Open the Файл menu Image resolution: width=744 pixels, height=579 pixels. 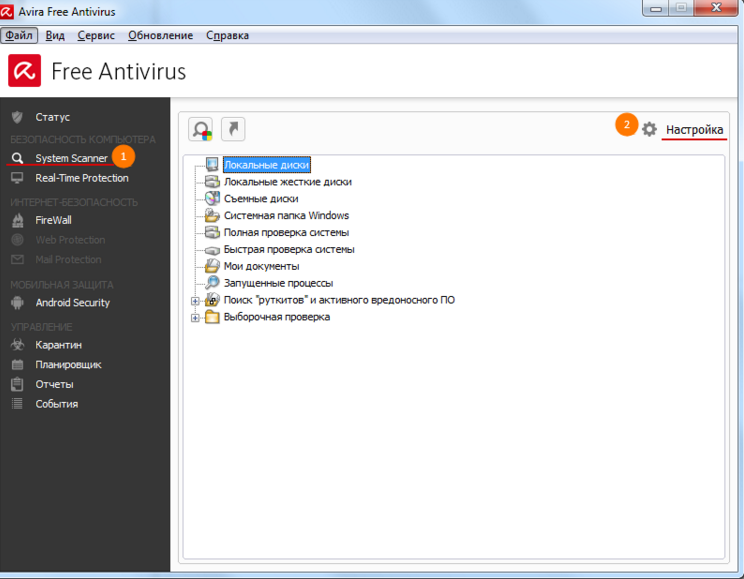click(19, 35)
